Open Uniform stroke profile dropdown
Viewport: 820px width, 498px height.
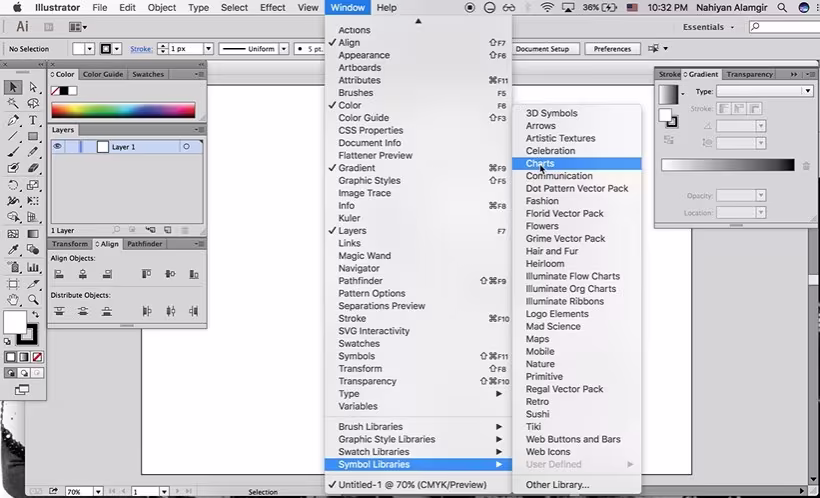point(284,49)
